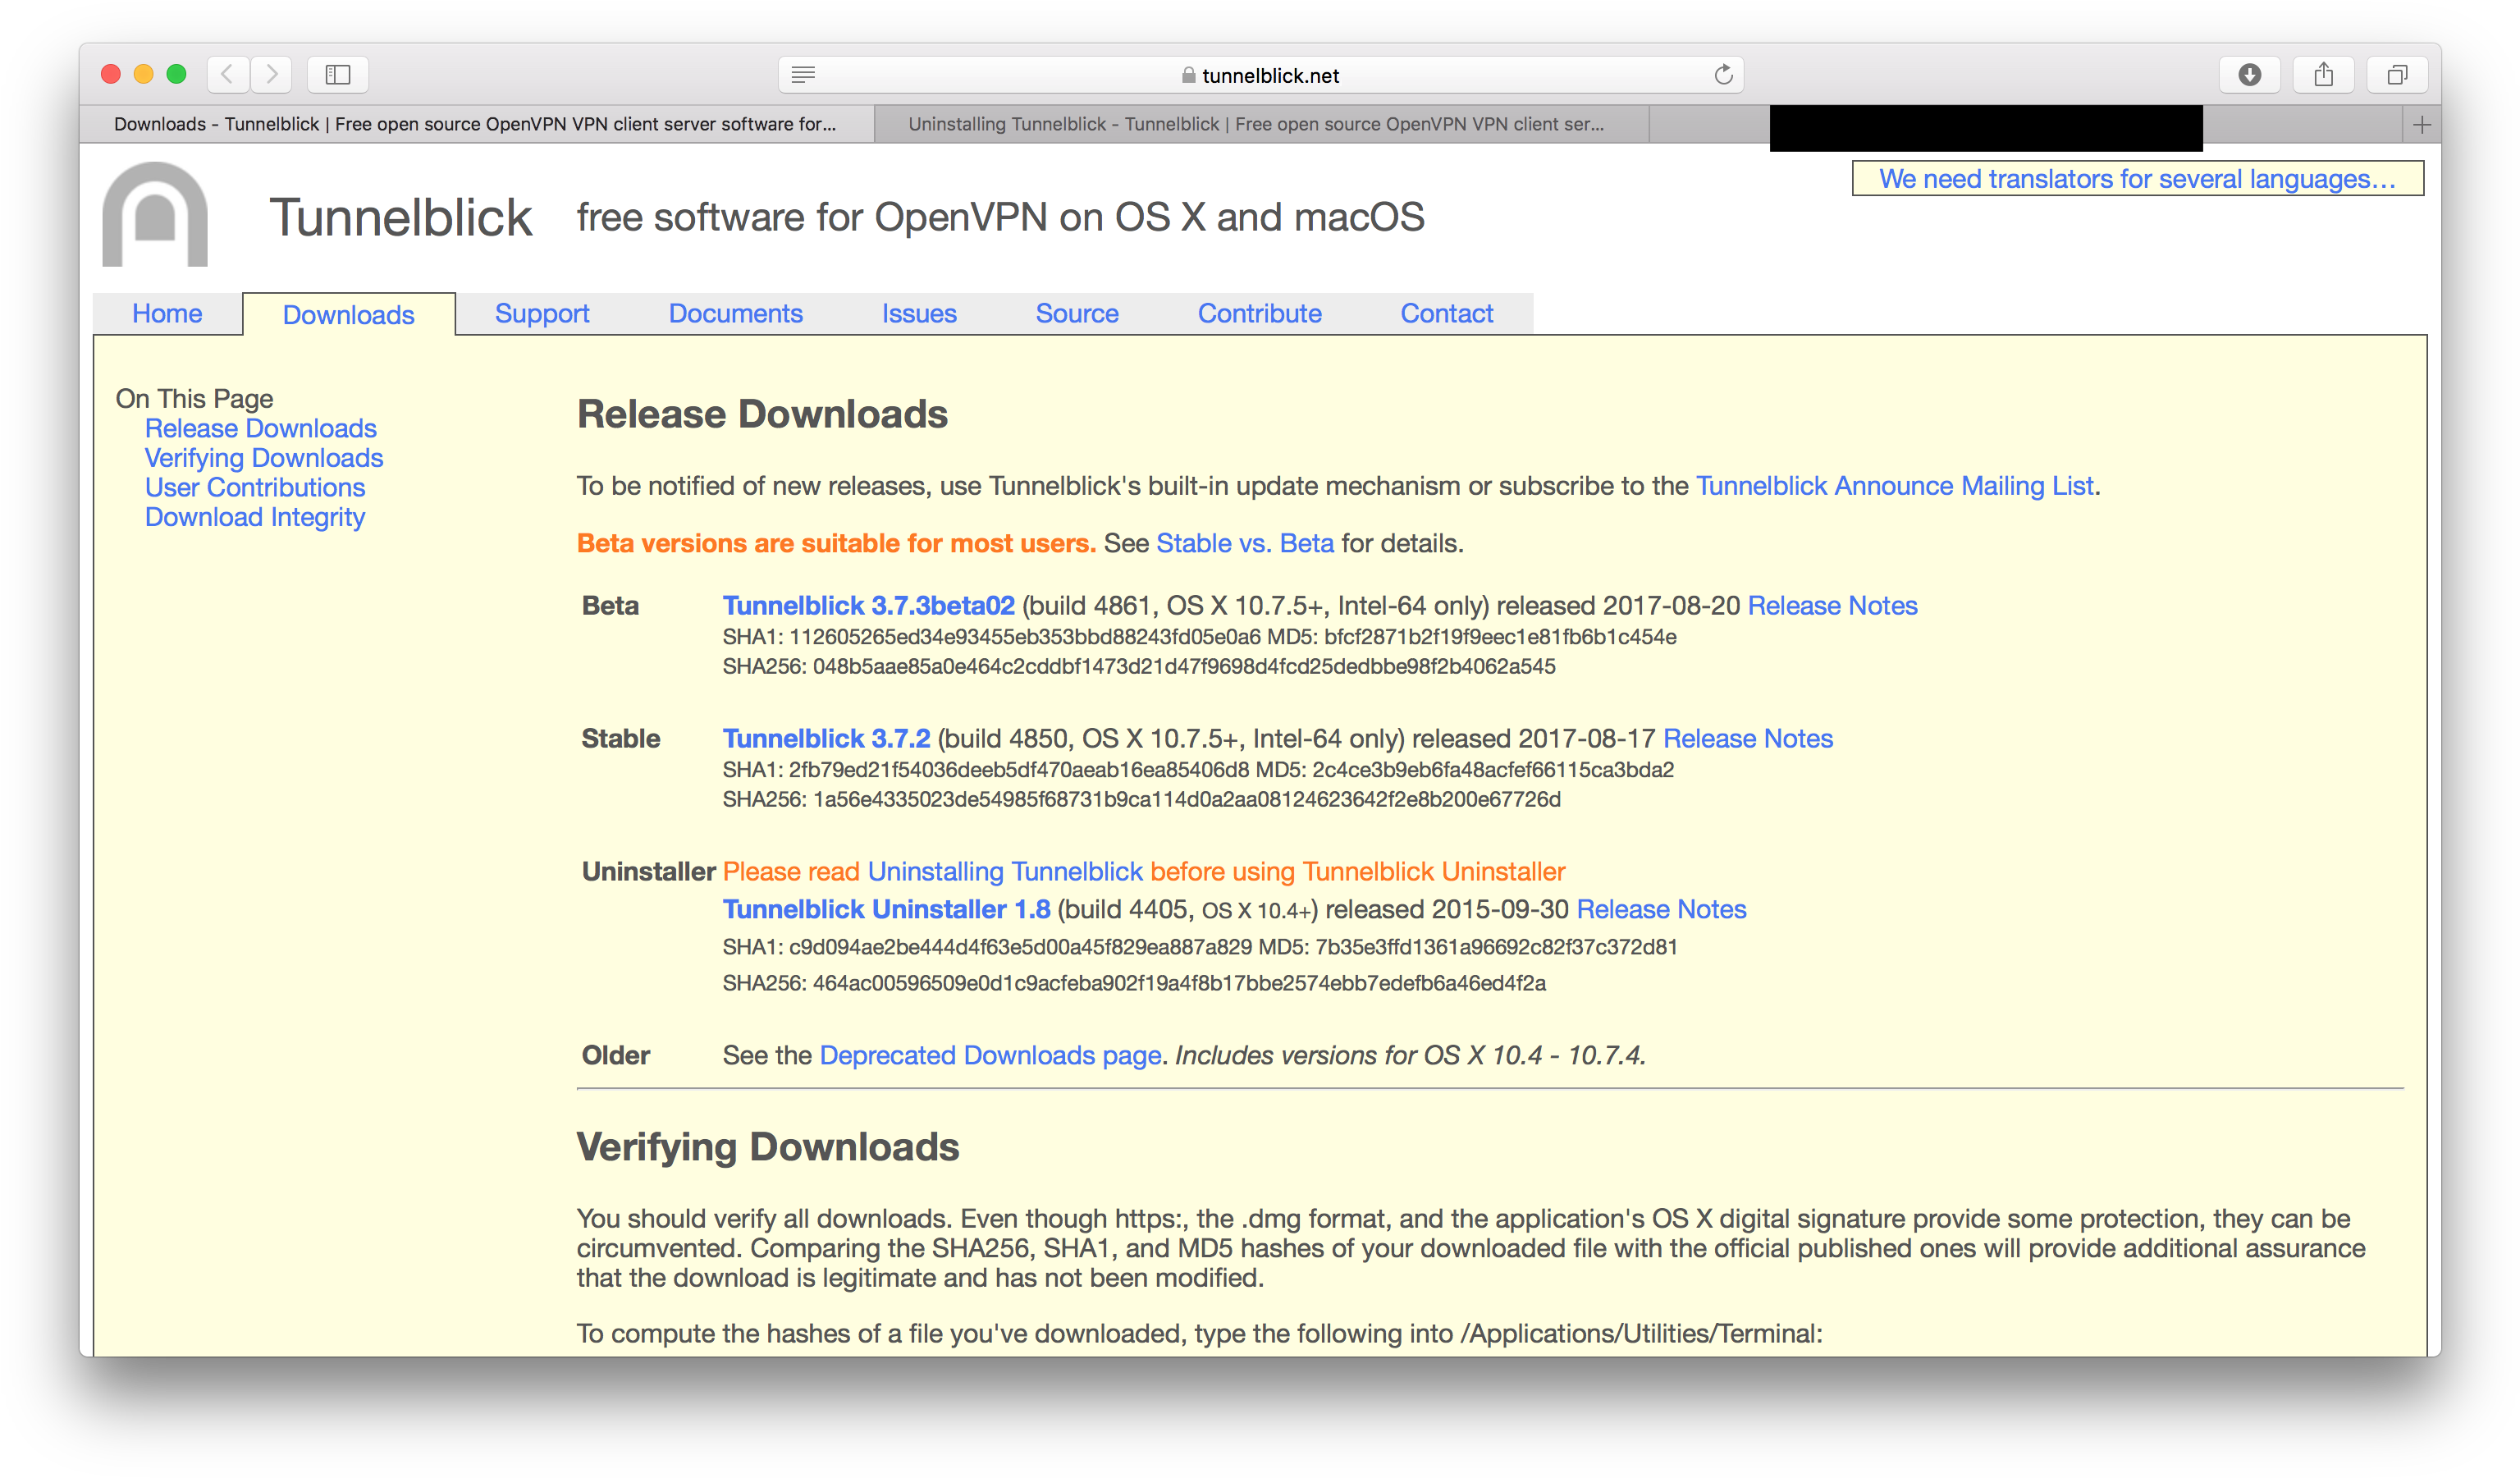Open the Support navigation tab
Image resolution: width=2520 pixels, height=1478 pixels.
pos(542,313)
